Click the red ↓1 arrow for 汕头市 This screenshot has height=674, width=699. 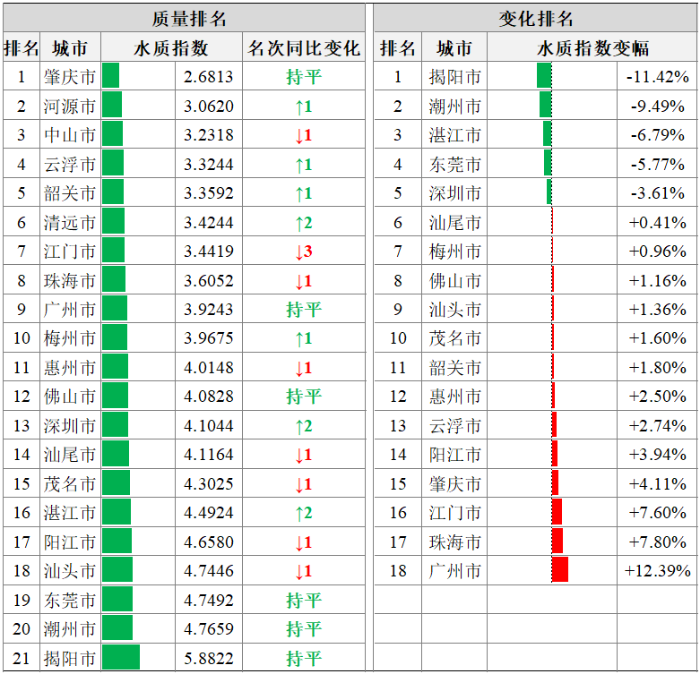[303, 571]
